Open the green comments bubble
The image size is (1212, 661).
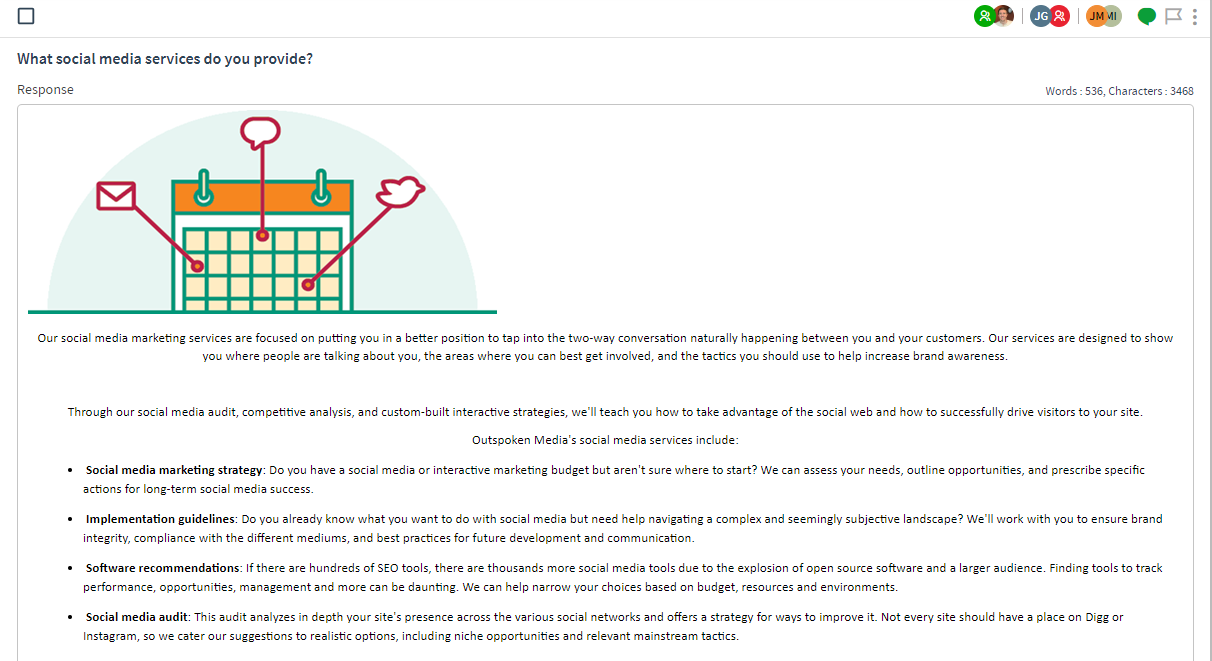[1147, 17]
